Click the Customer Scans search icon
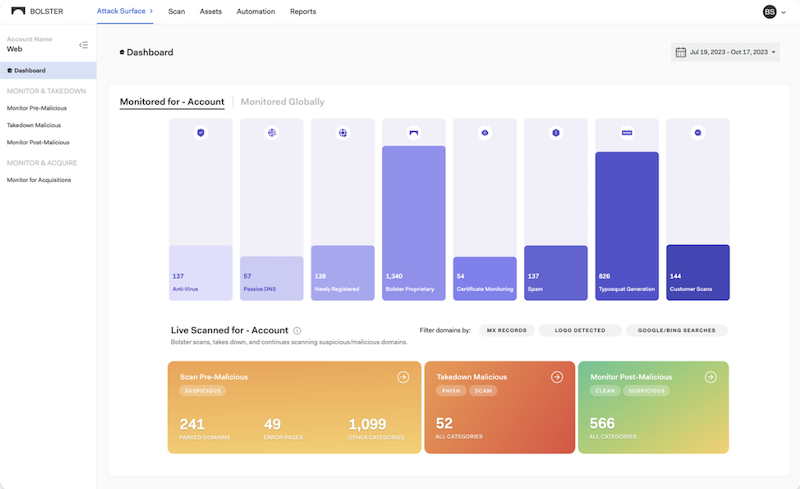800x489 pixels. click(698, 133)
